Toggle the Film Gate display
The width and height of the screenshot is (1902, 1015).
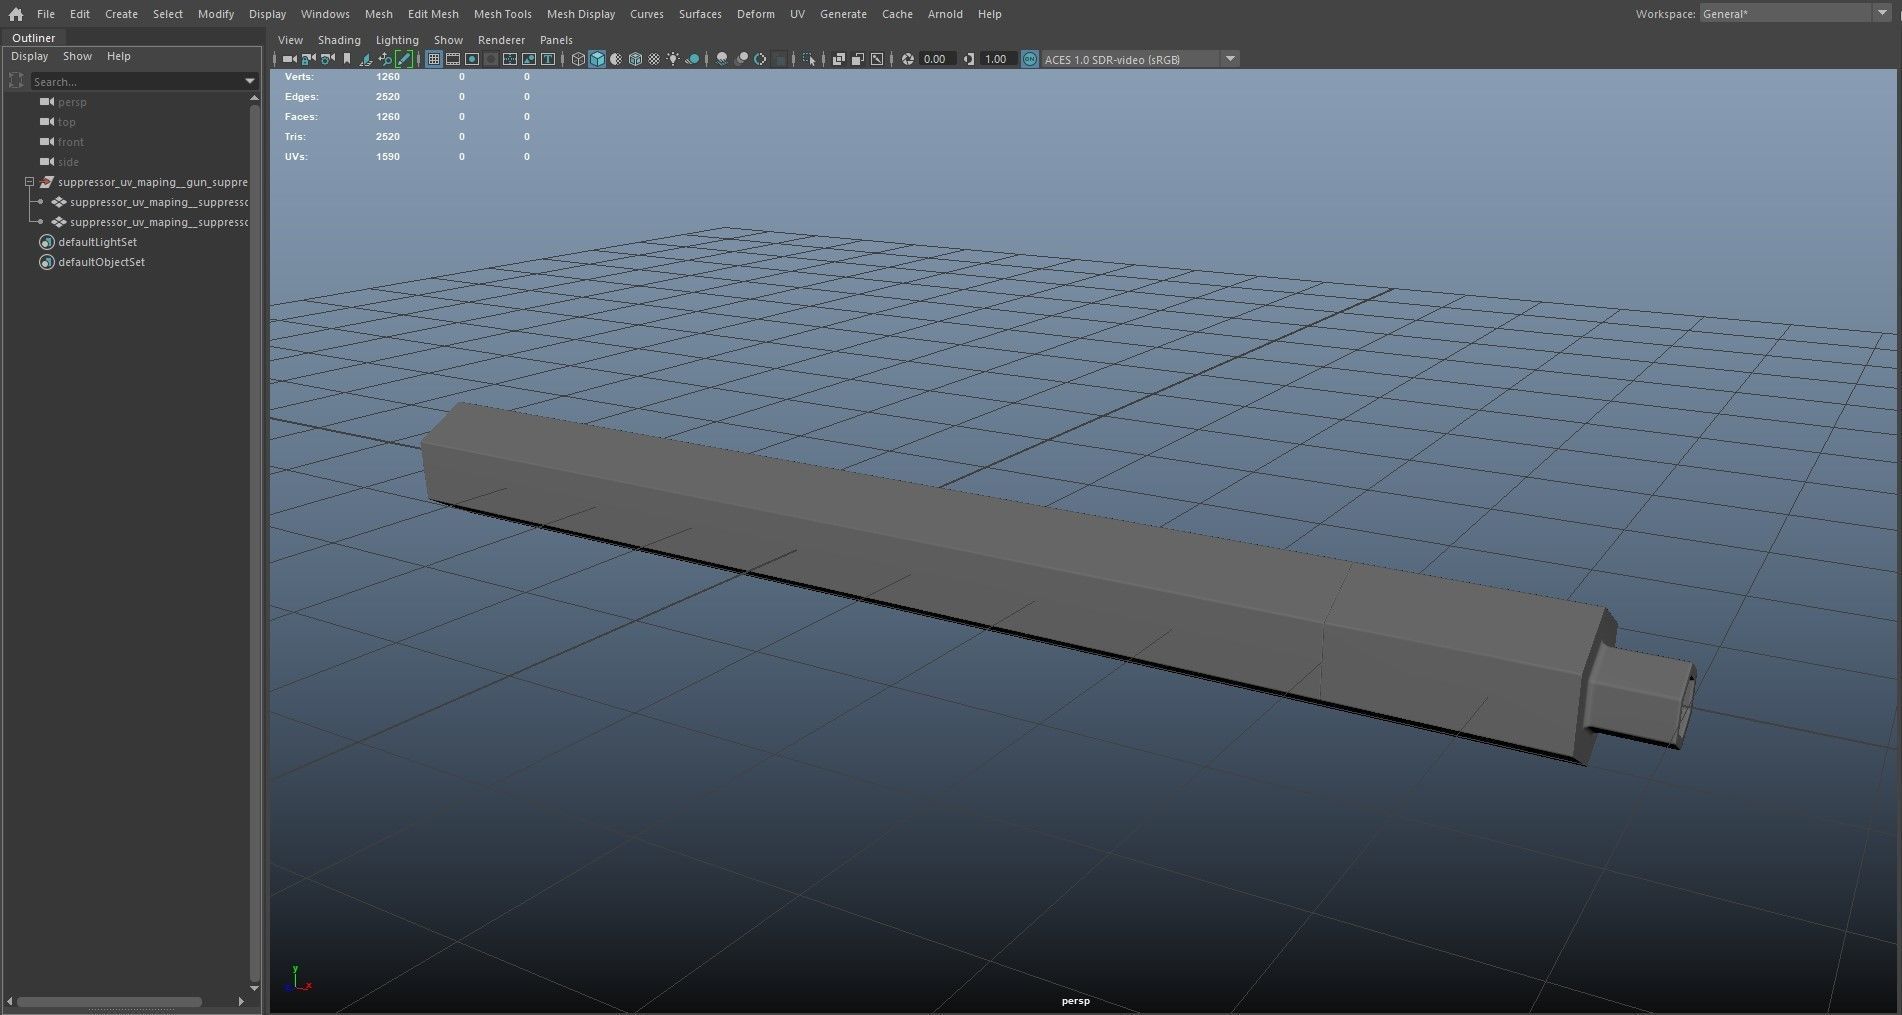(x=452, y=59)
